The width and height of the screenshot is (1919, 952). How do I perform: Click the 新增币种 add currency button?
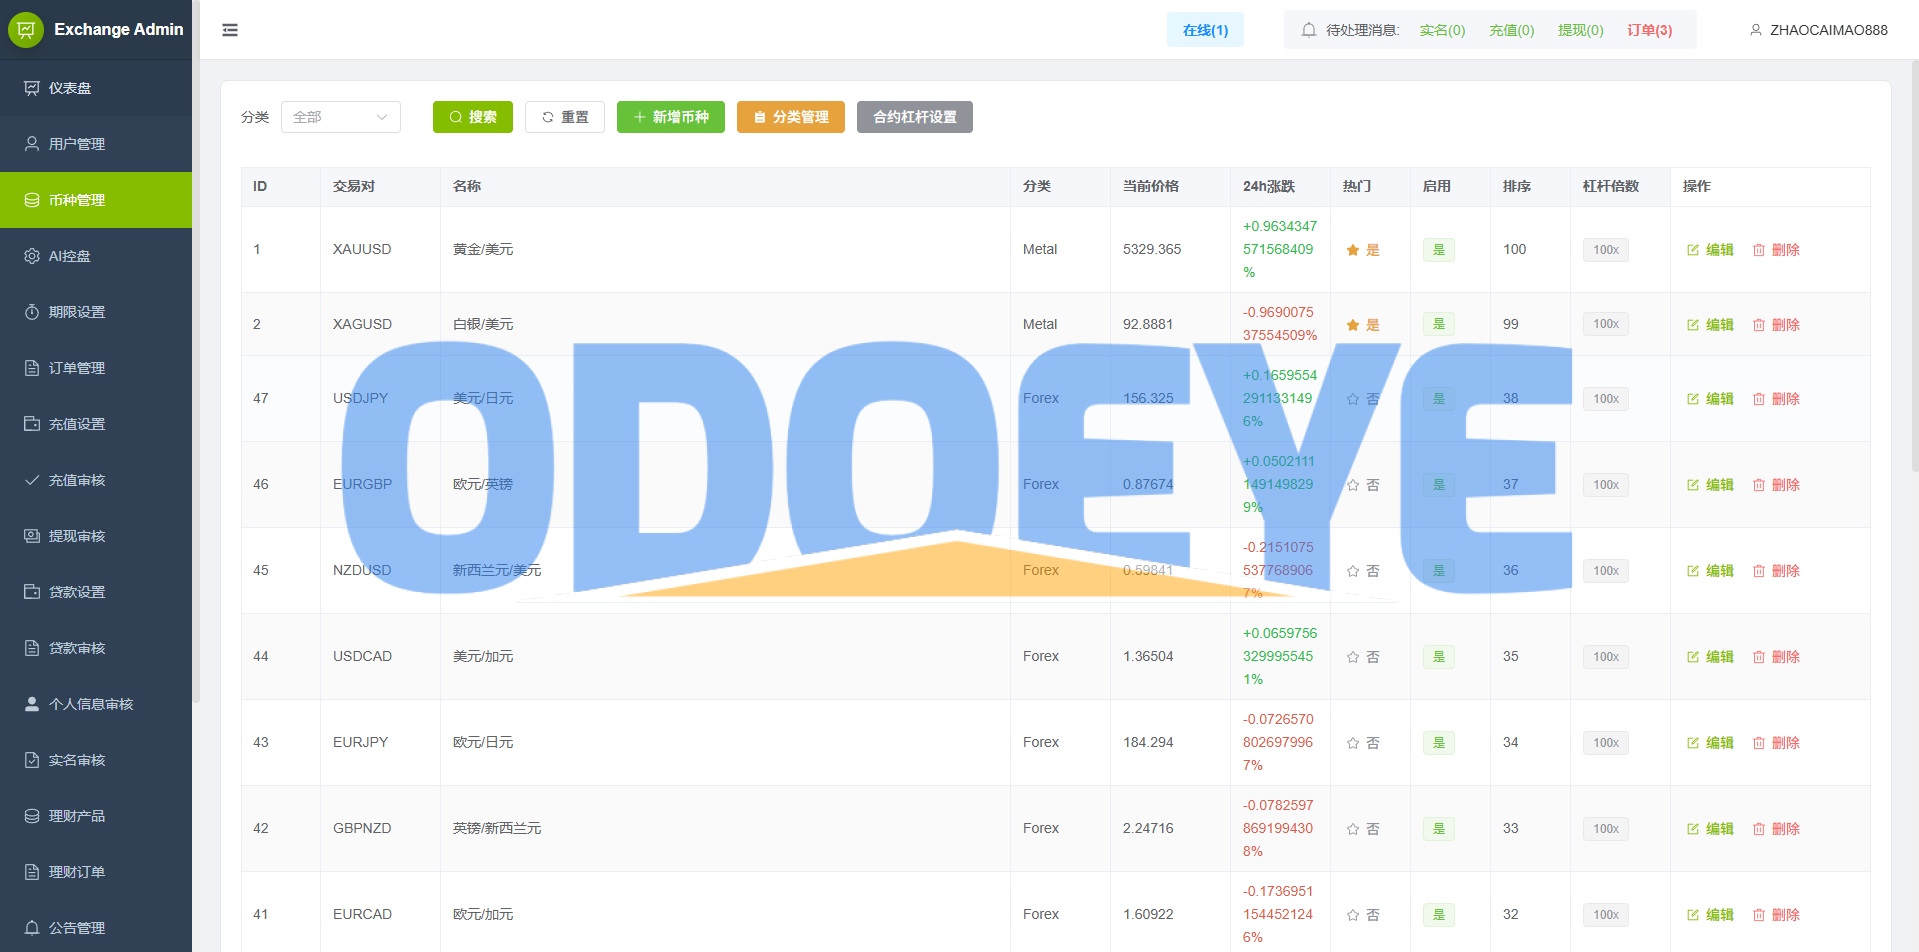[670, 117]
